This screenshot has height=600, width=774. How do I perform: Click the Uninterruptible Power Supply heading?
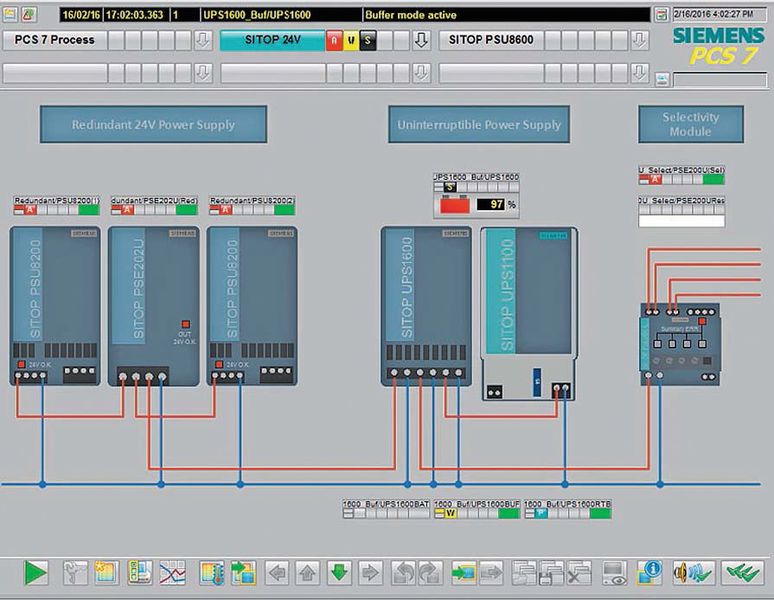click(479, 124)
